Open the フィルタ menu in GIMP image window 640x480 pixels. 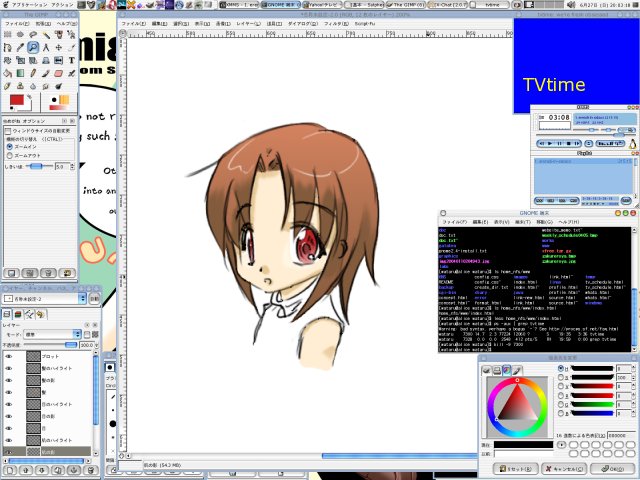[336, 24]
